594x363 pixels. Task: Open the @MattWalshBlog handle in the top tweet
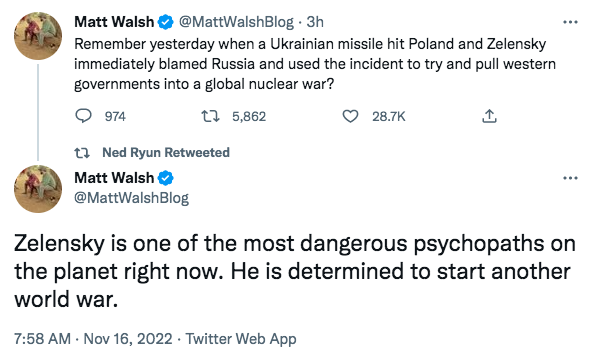click(236, 22)
